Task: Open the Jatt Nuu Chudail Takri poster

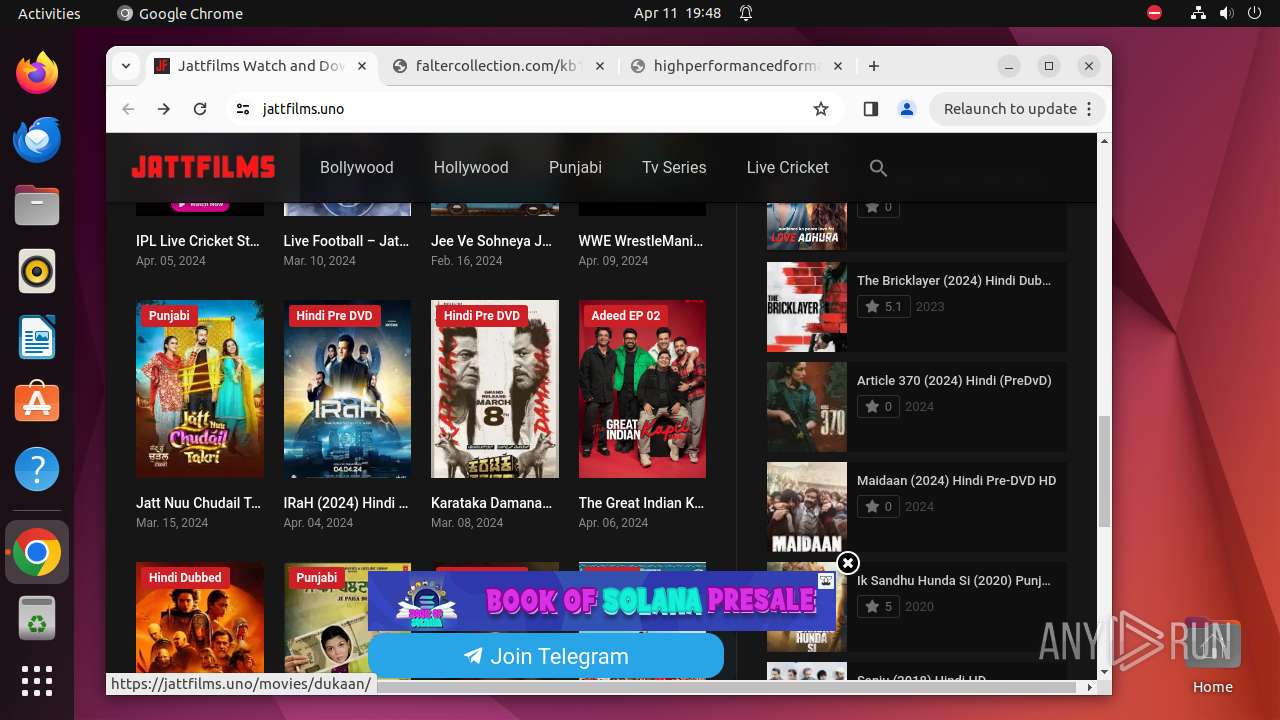Action: (200, 389)
